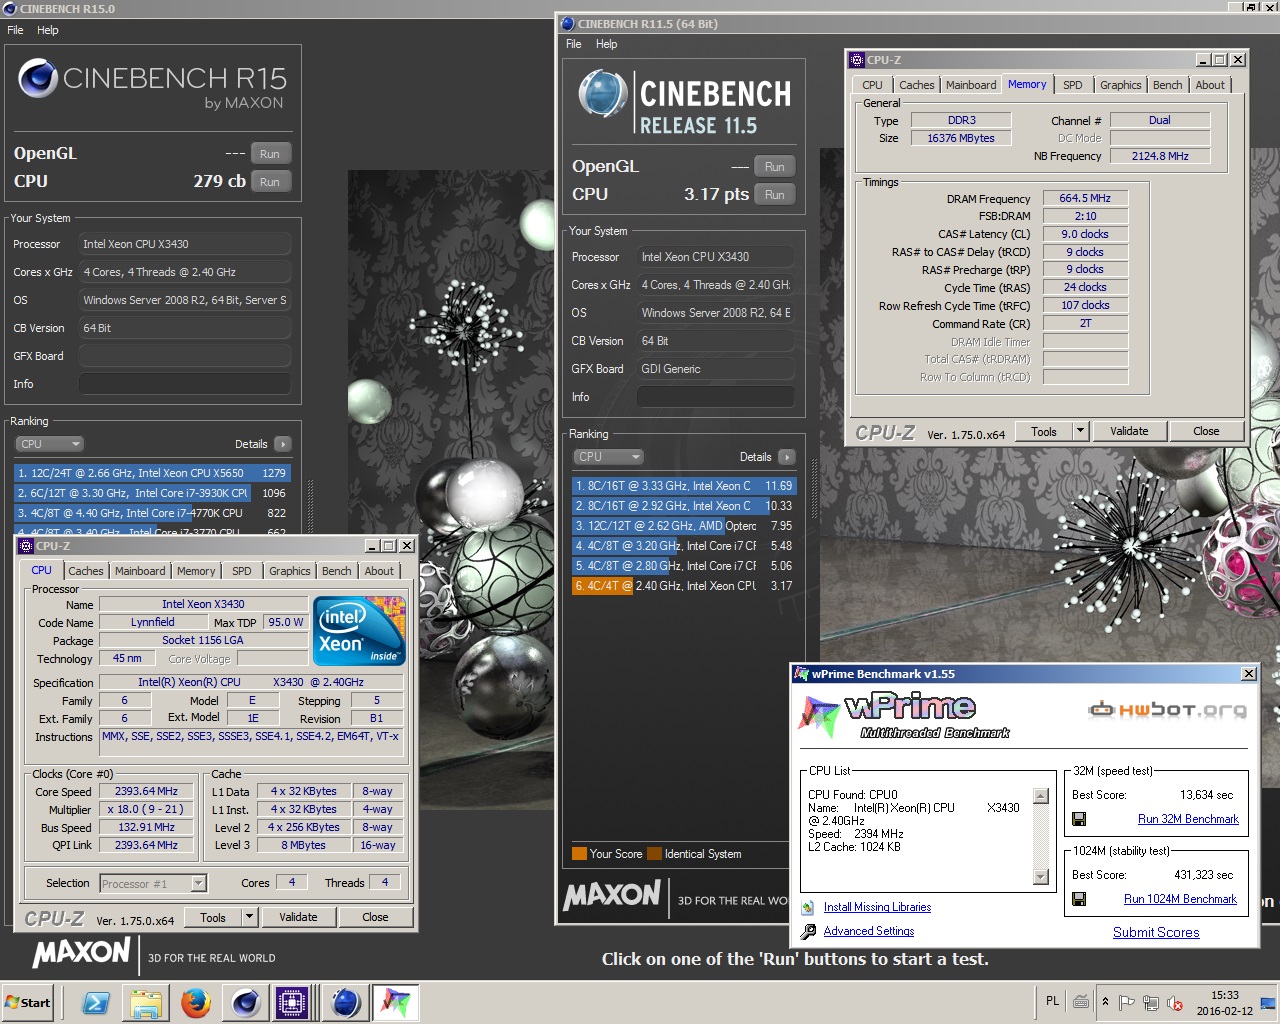
Task: Select the 8C/16T @ 3.33 GHz ranking row
Action: coord(684,486)
